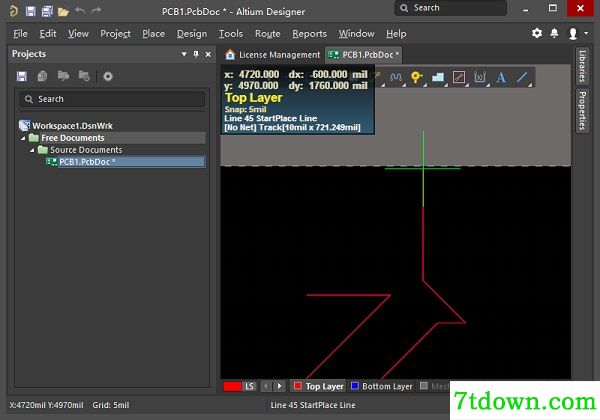Viewport: 600px width, 420px height.
Task: Click the project folder refresh icon
Action: pos(84,76)
